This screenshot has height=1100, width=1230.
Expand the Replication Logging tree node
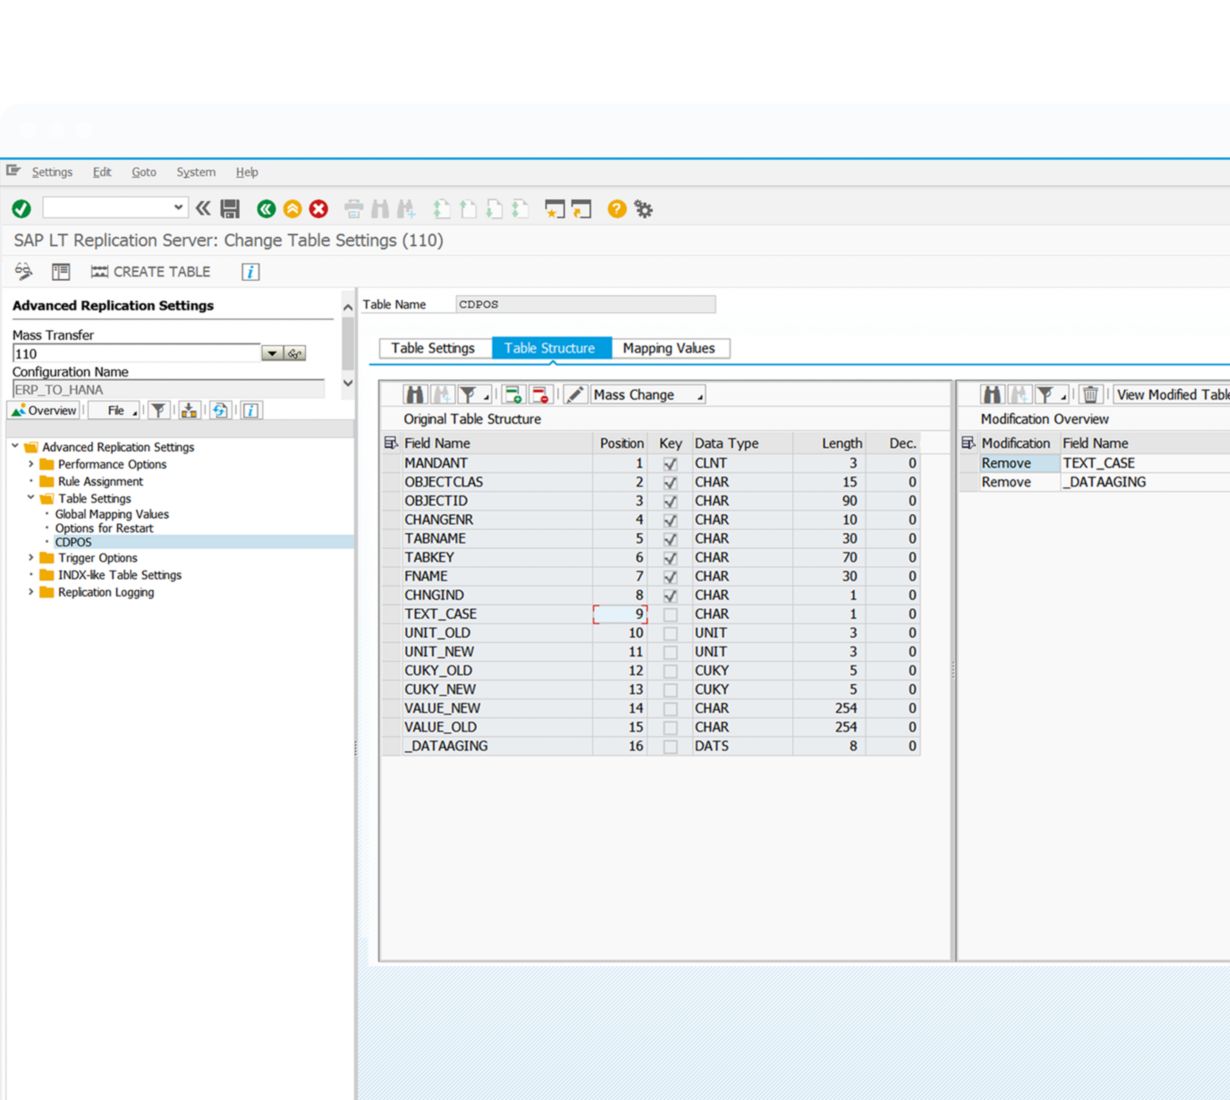(31, 593)
